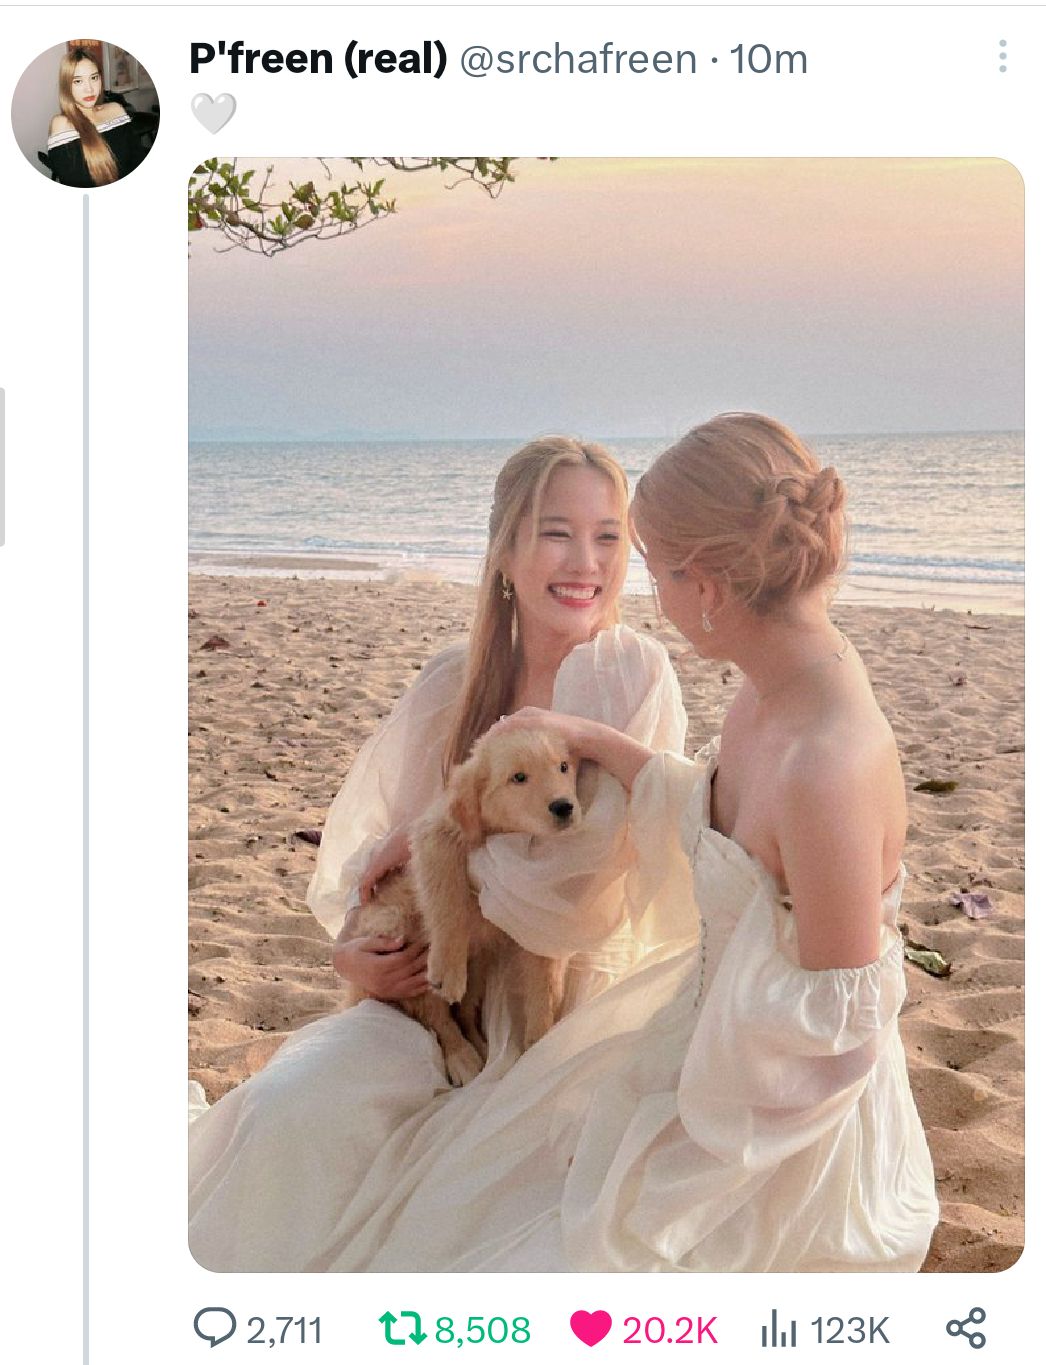This screenshot has width=1046, height=1365.
Task: Select the 20.2K likes count
Action: coord(670,1330)
